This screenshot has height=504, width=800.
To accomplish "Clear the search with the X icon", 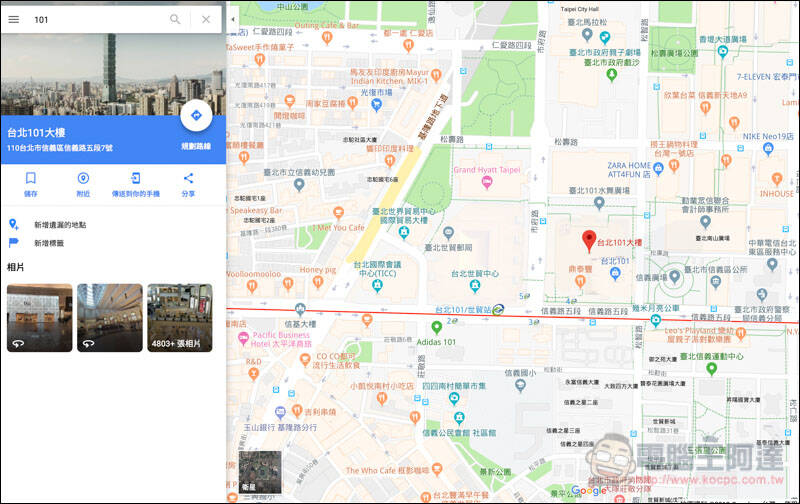I will coord(206,19).
